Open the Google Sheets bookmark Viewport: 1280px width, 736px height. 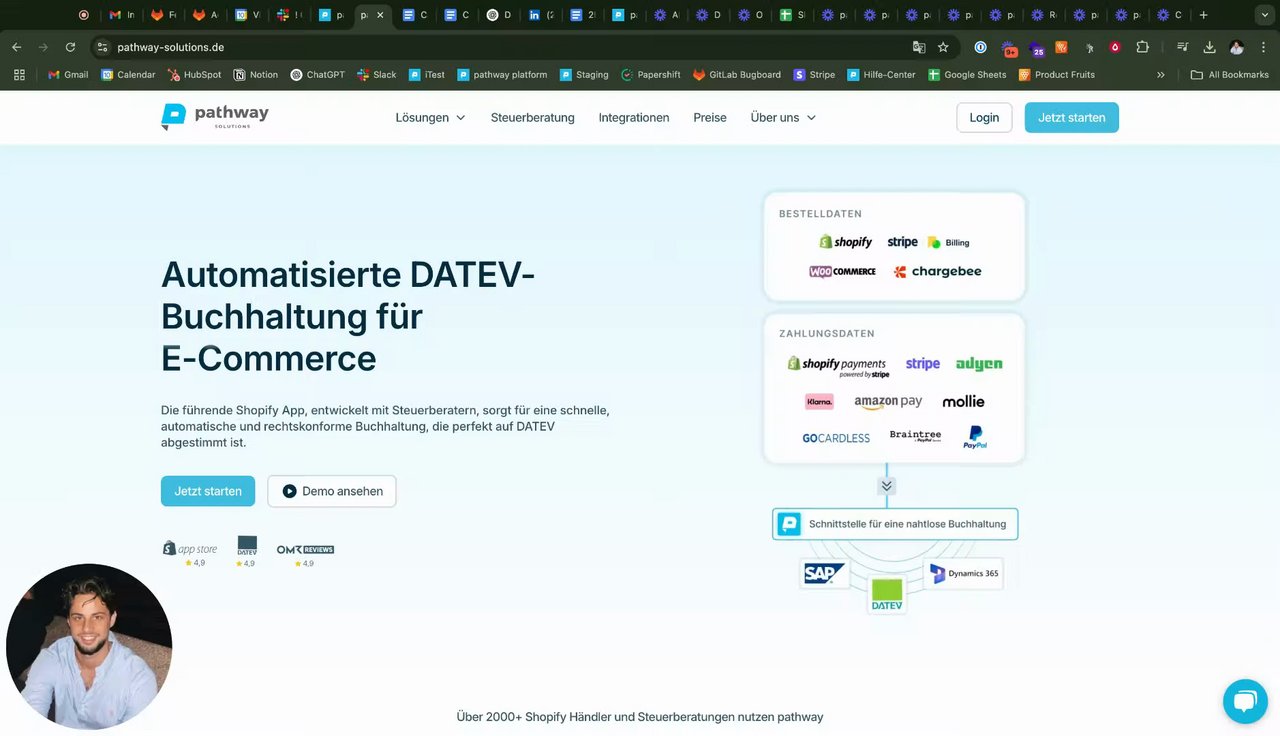pos(967,74)
